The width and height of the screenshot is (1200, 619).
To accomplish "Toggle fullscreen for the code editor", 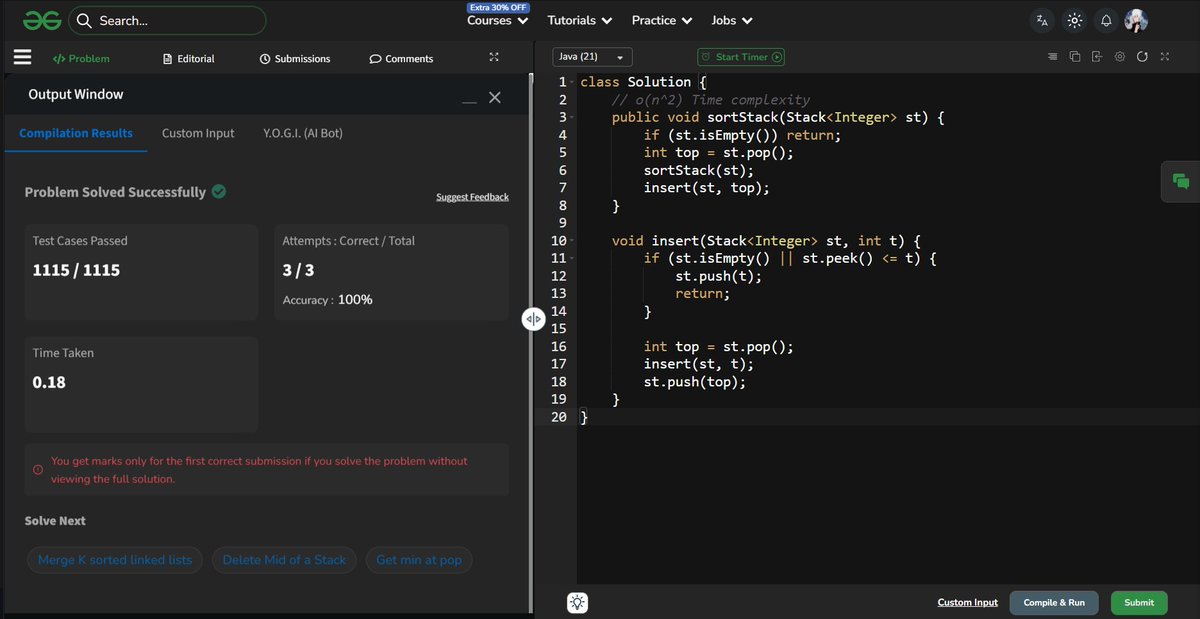I will (1165, 57).
